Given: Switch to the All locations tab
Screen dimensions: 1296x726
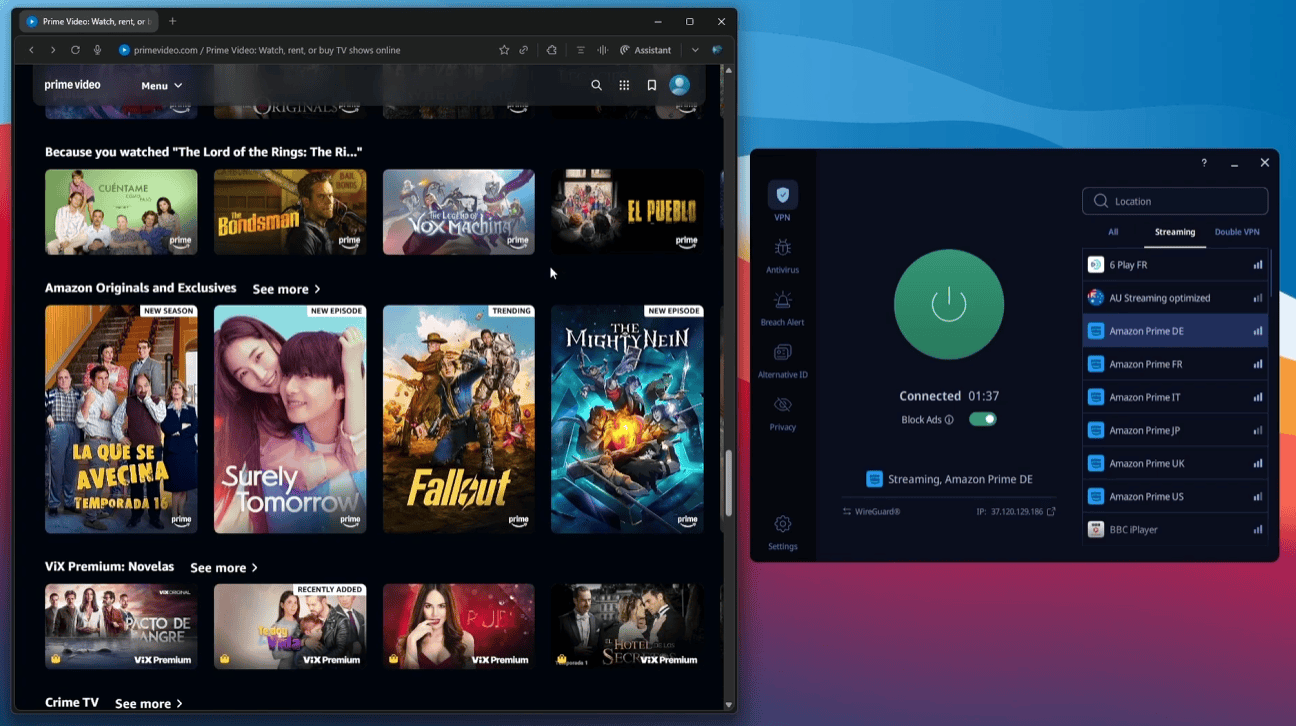Looking at the screenshot, I should coord(1113,232).
